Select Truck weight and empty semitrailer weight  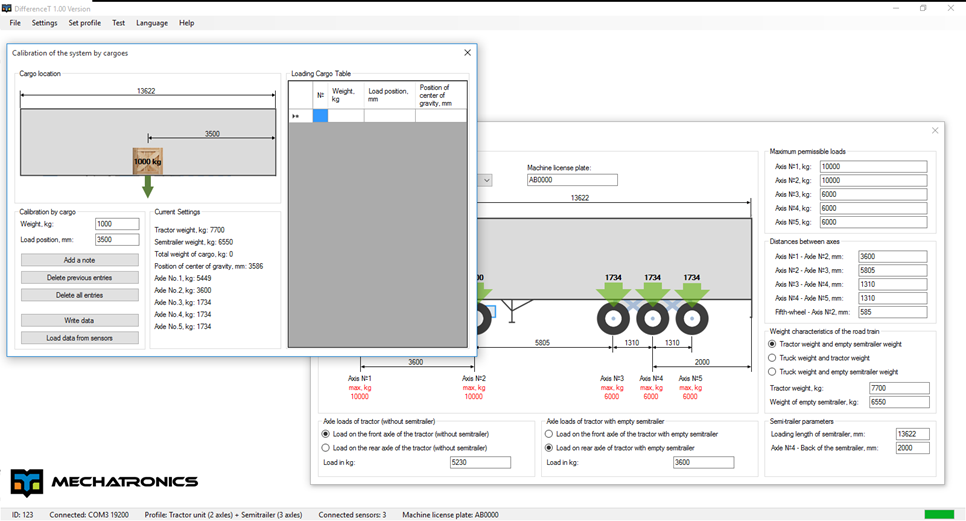click(x=772, y=371)
